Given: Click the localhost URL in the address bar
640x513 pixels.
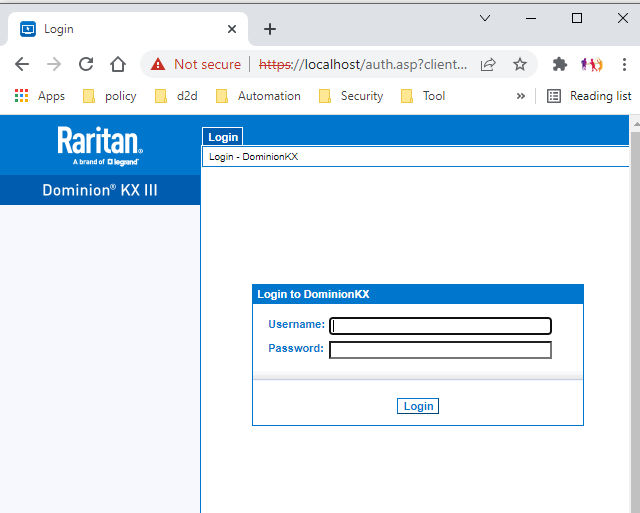Looking at the screenshot, I should coord(363,64).
